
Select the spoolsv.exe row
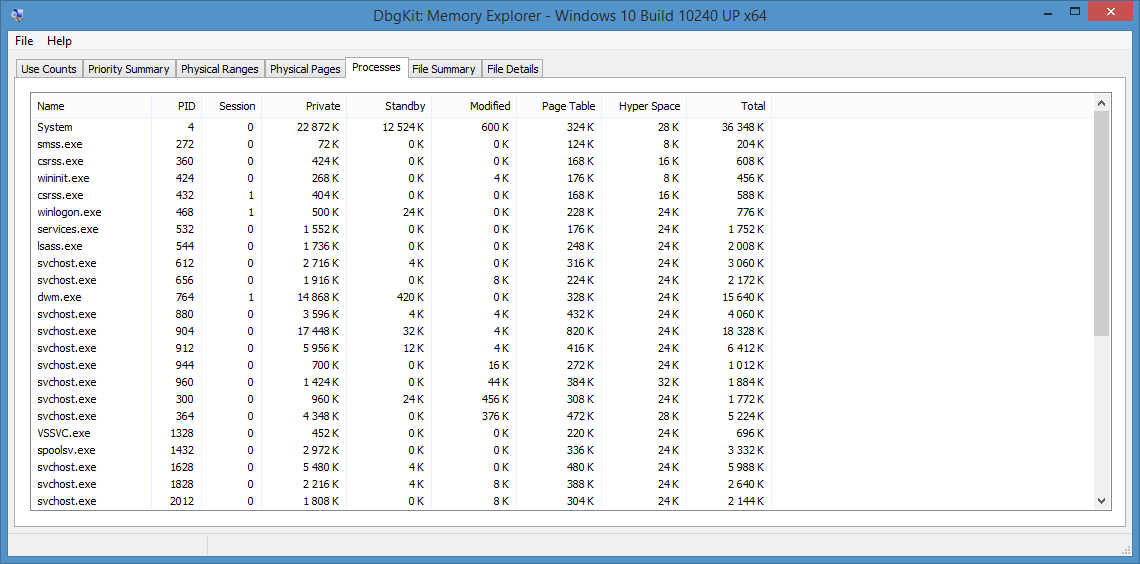click(401, 450)
